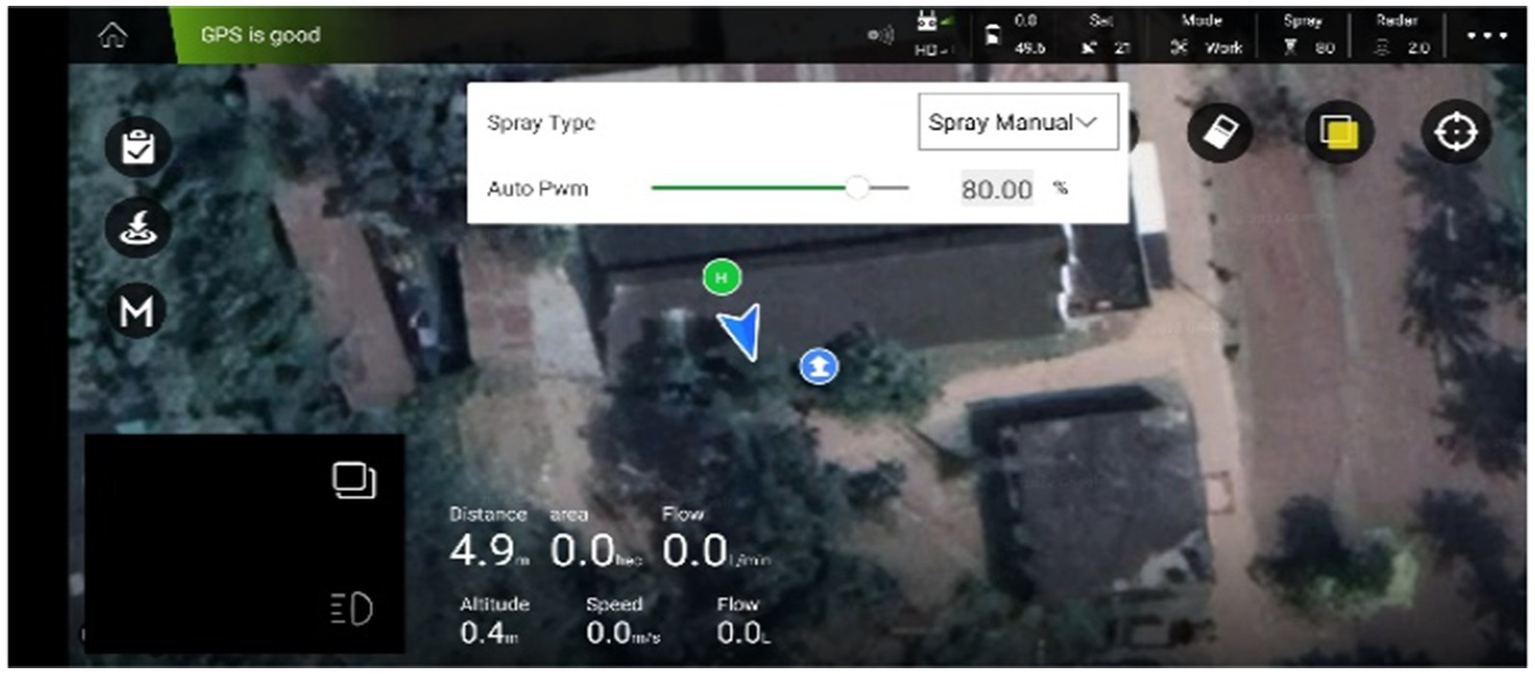Screen dimensions: 1535x674
Task: Click the blue upload waypoint marker
Action: click(x=819, y=366)
